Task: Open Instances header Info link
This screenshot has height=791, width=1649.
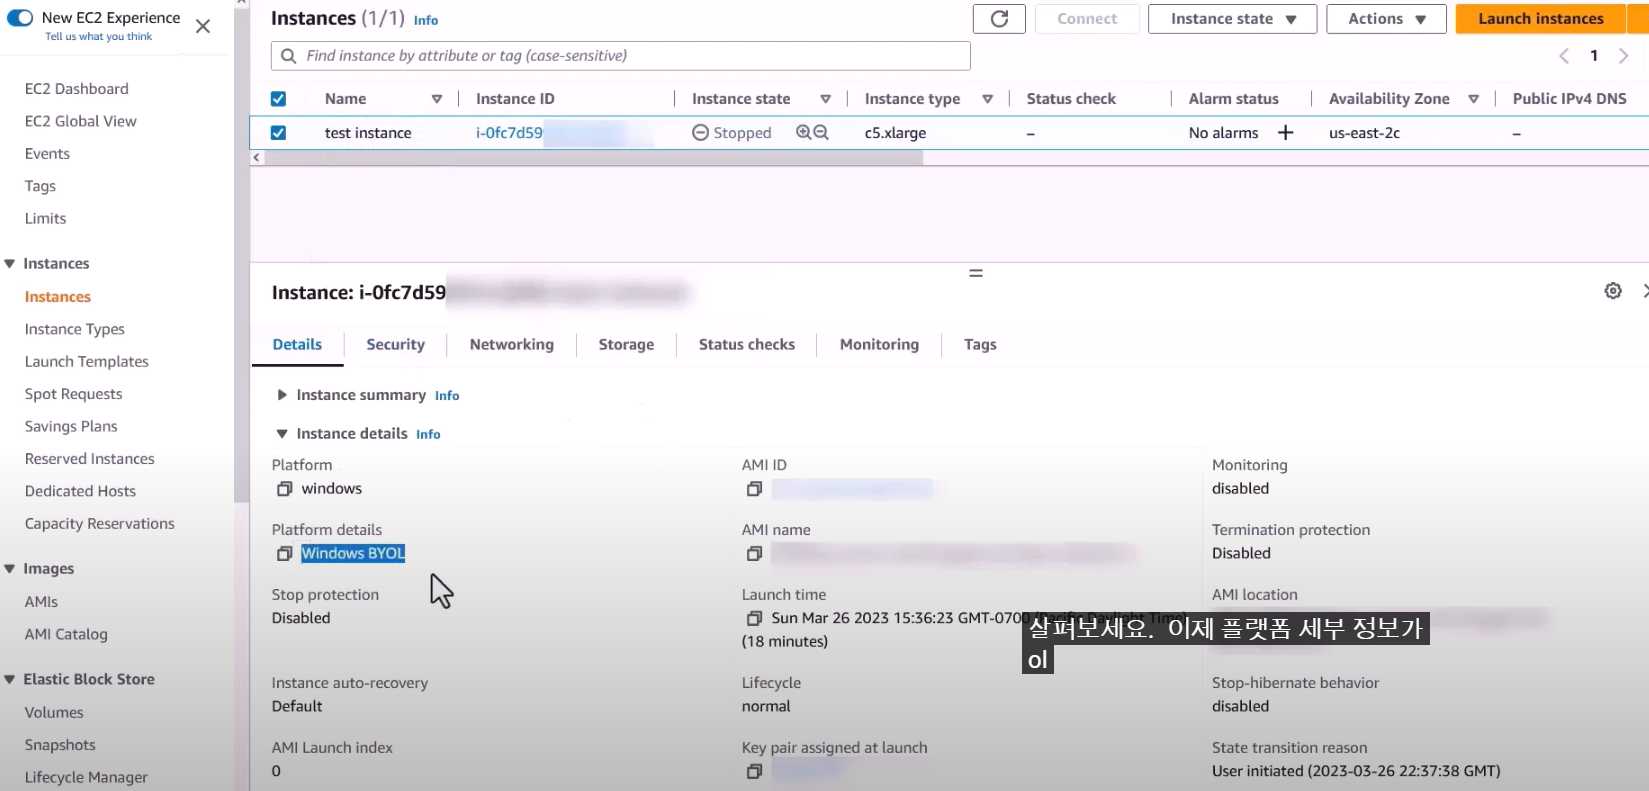Action: click(426, 20)
